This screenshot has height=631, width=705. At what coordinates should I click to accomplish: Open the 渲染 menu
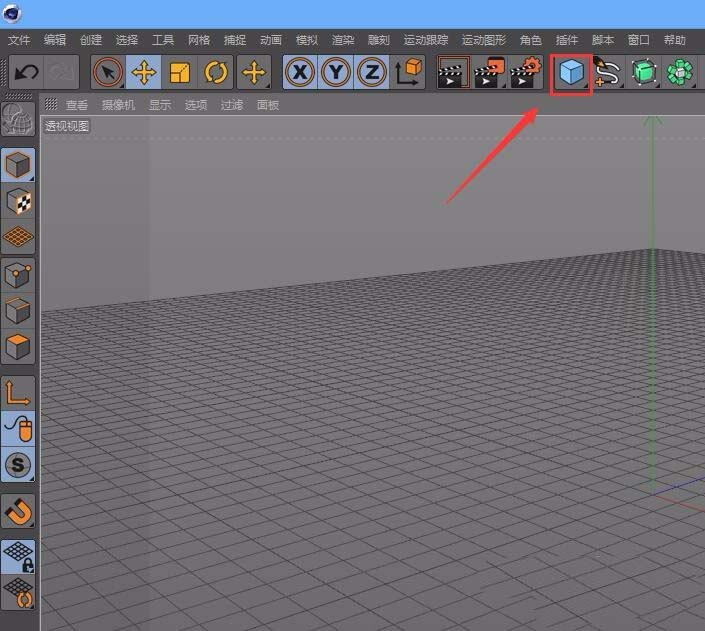pos(343,40)
